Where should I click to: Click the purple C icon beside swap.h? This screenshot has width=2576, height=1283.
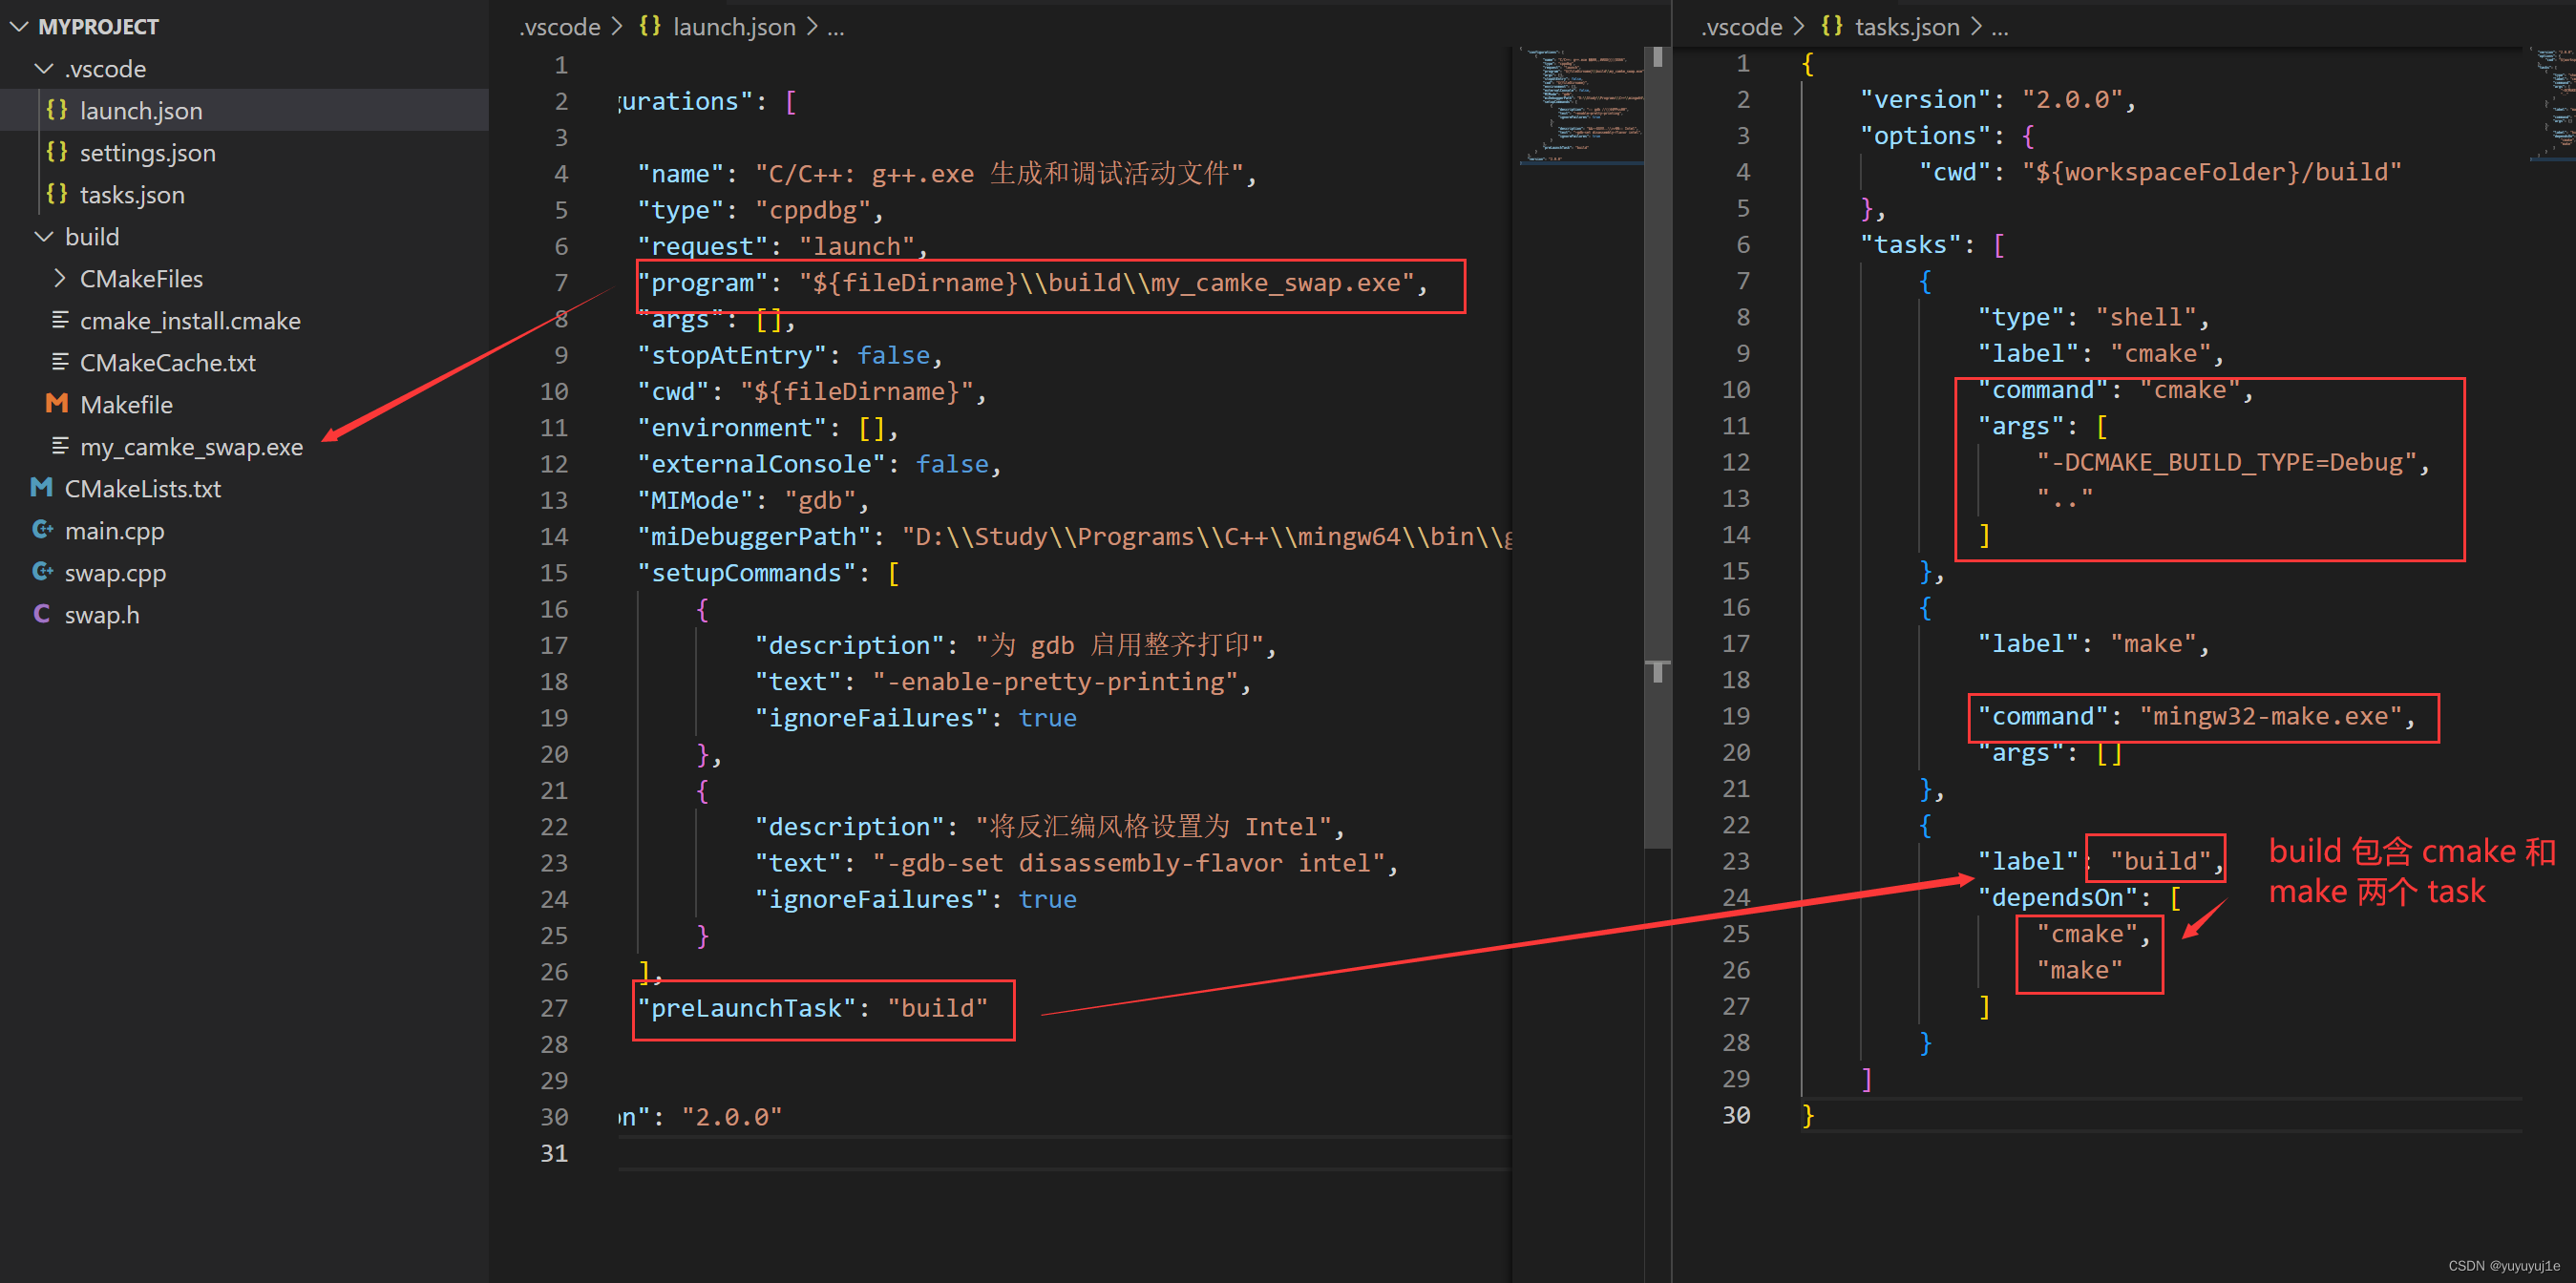[x=42, y=614]
